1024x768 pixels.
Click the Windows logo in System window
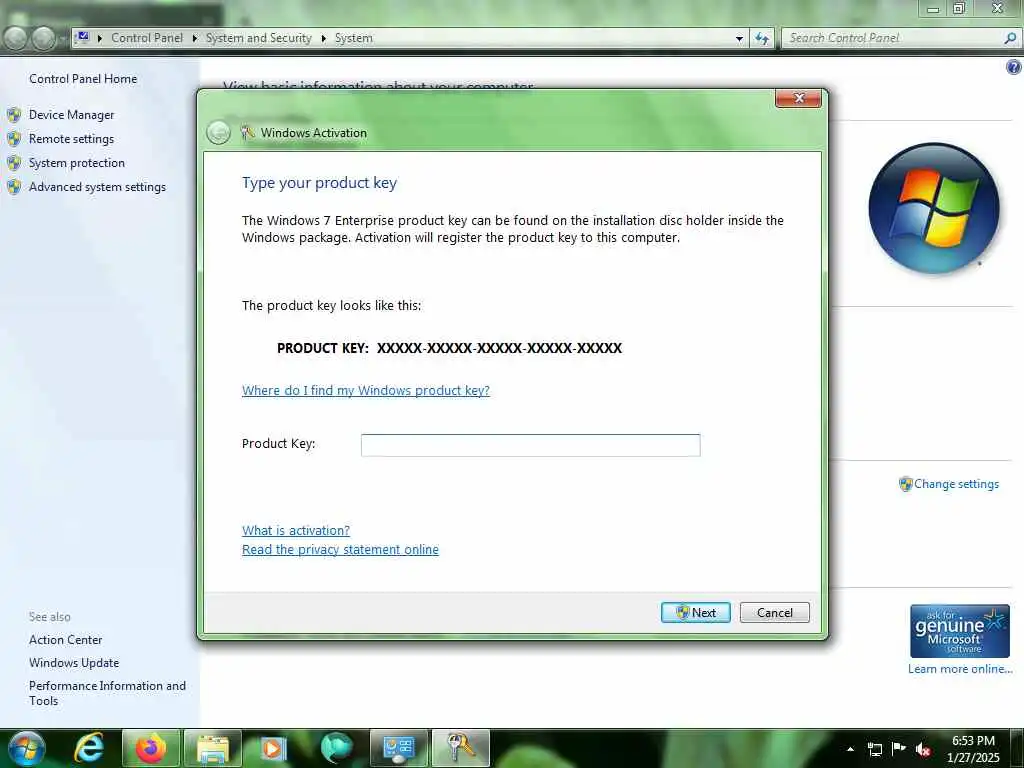coord(934,209)
